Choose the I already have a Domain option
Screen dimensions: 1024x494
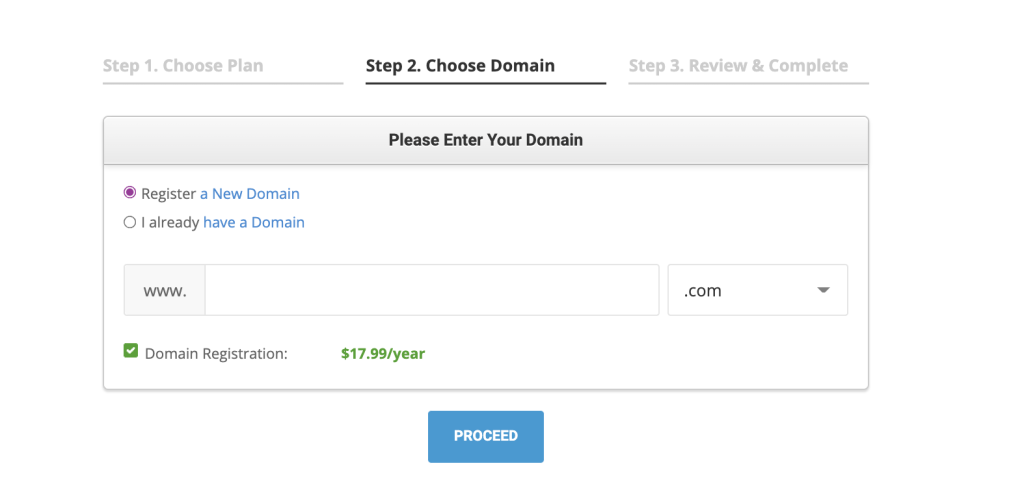tap(130, 222)
